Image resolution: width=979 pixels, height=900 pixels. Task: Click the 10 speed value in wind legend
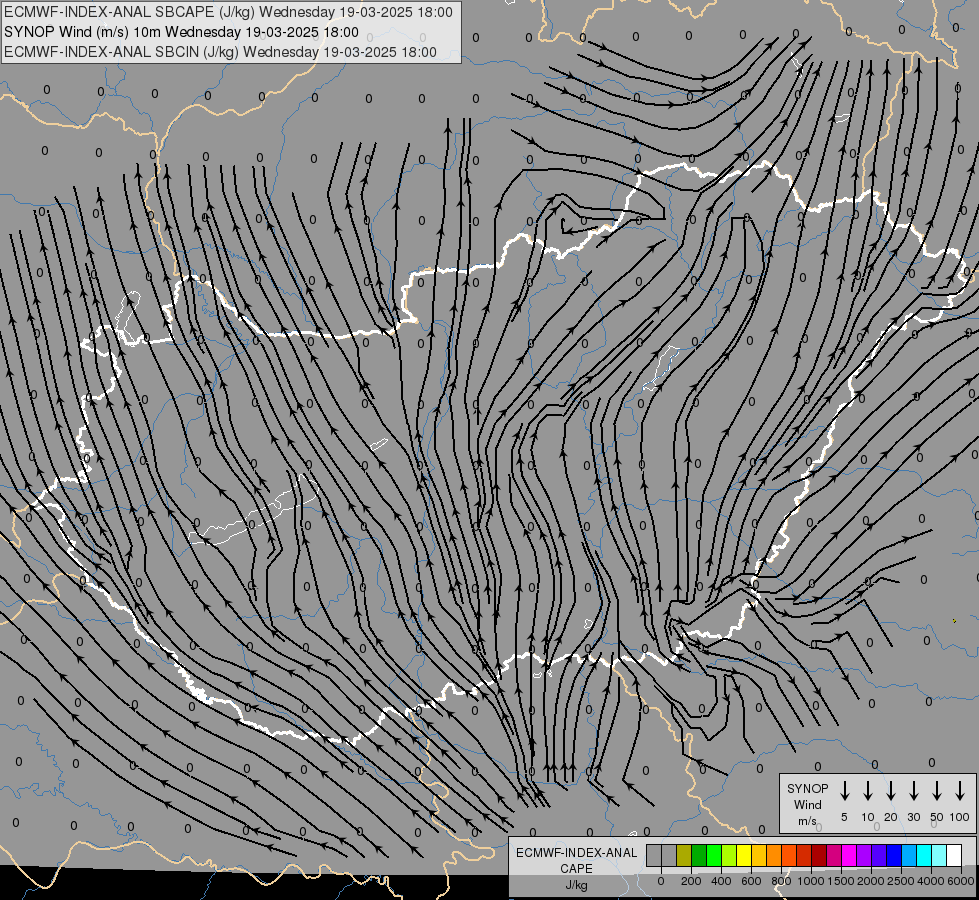pyautogui.click(x=868, y=817)
